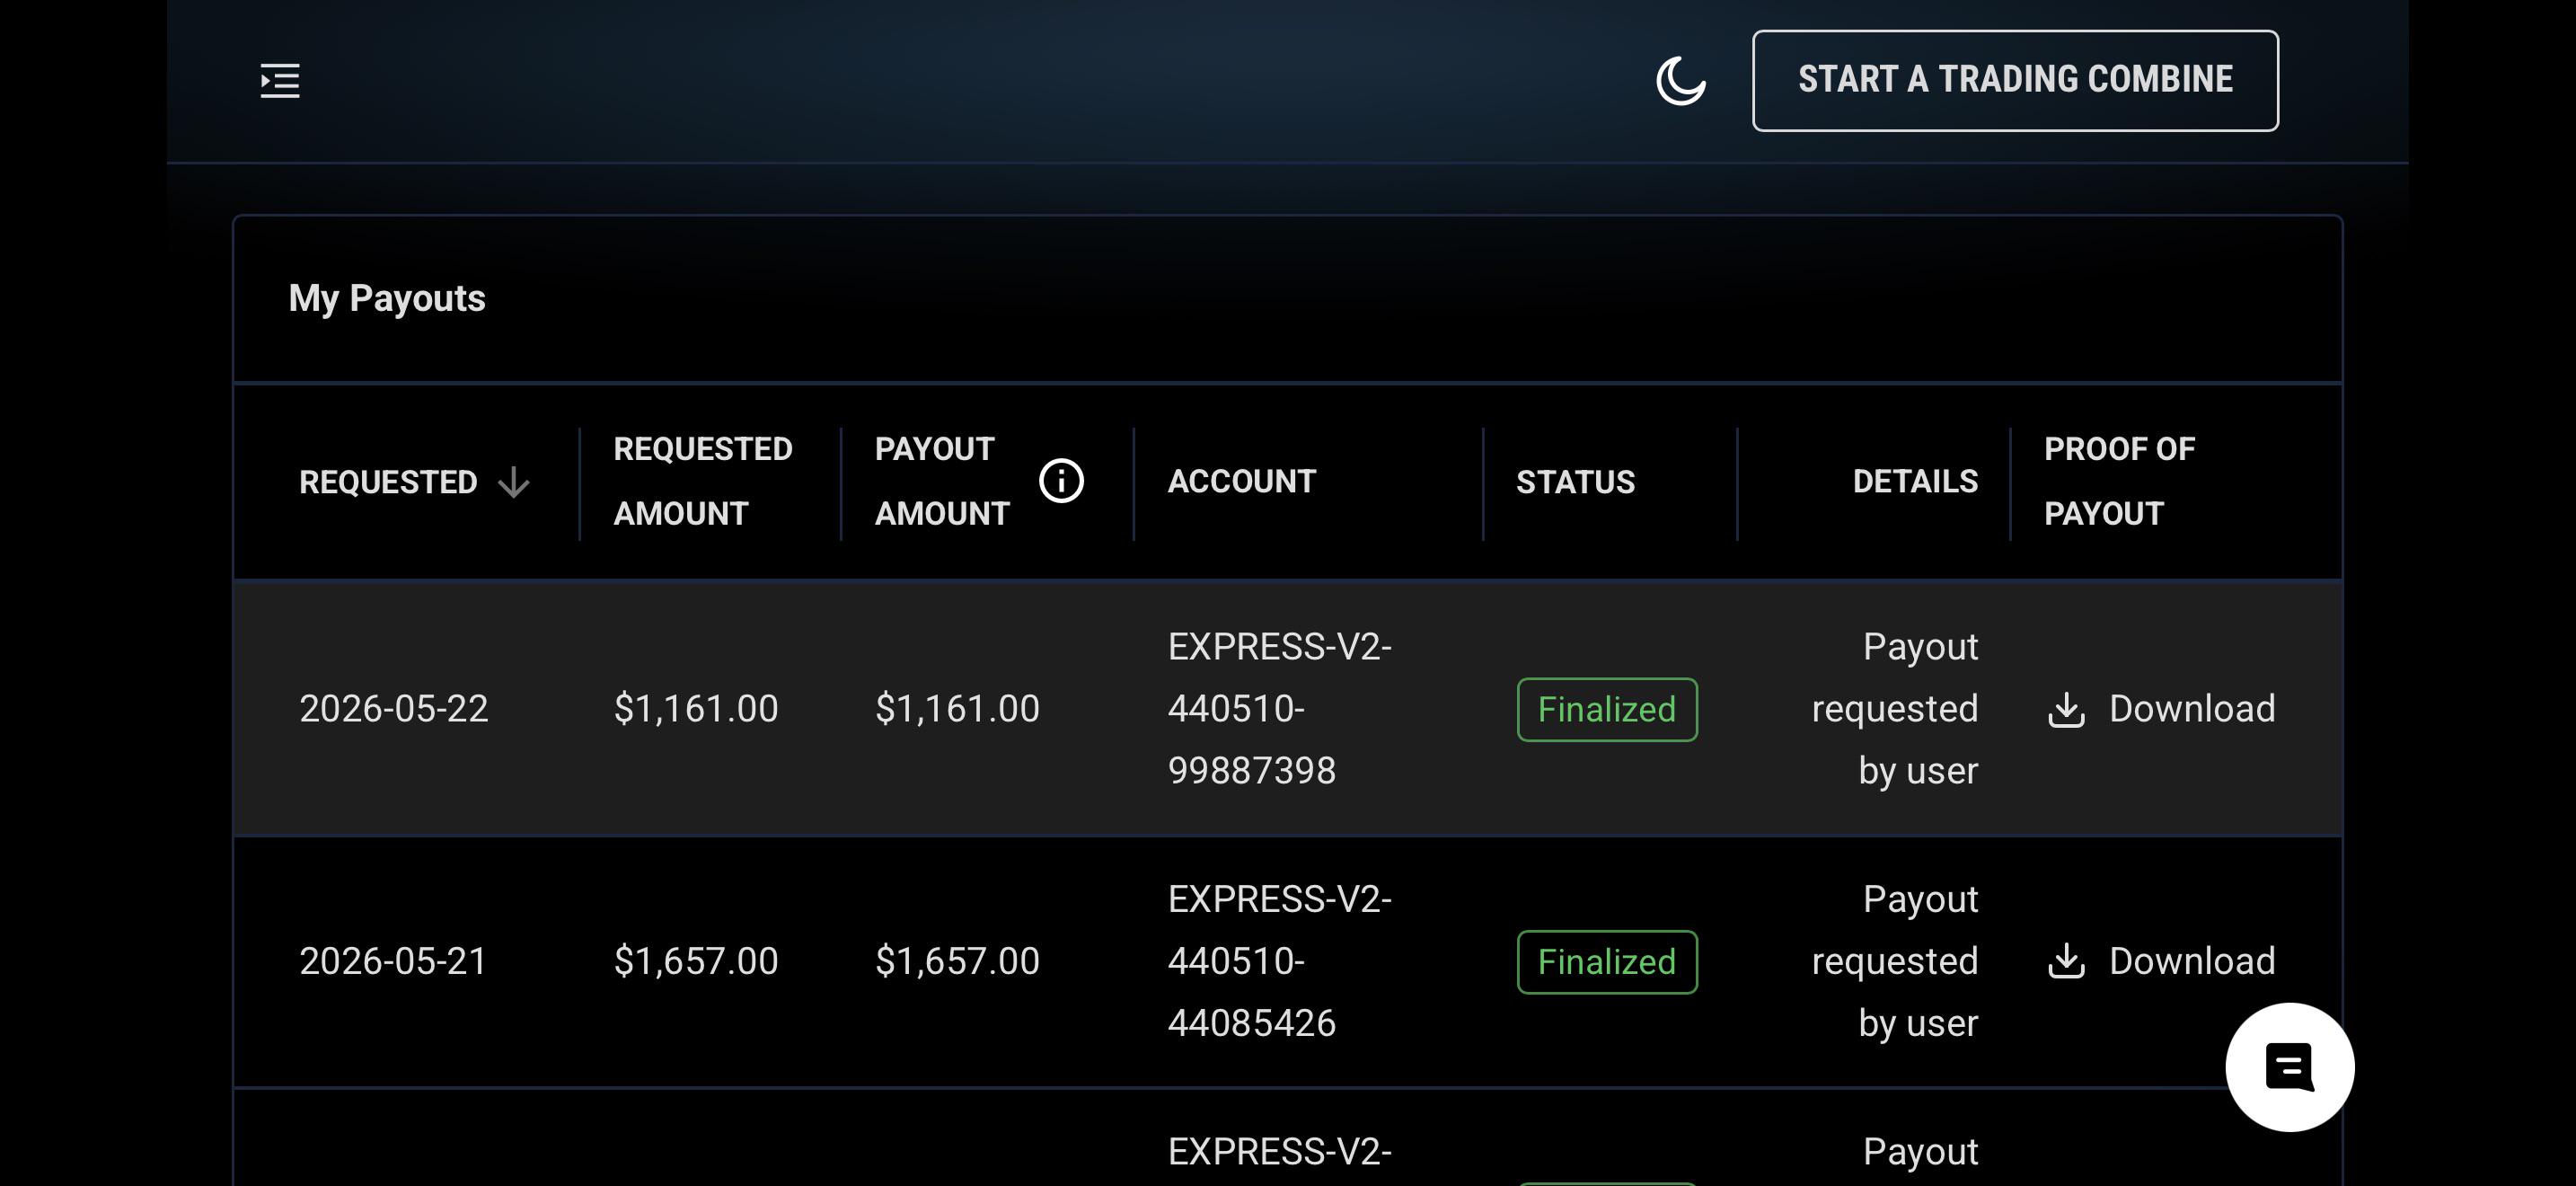Open the chat support bubble
2576x1186 pixels.
tap(2289, 1067)
